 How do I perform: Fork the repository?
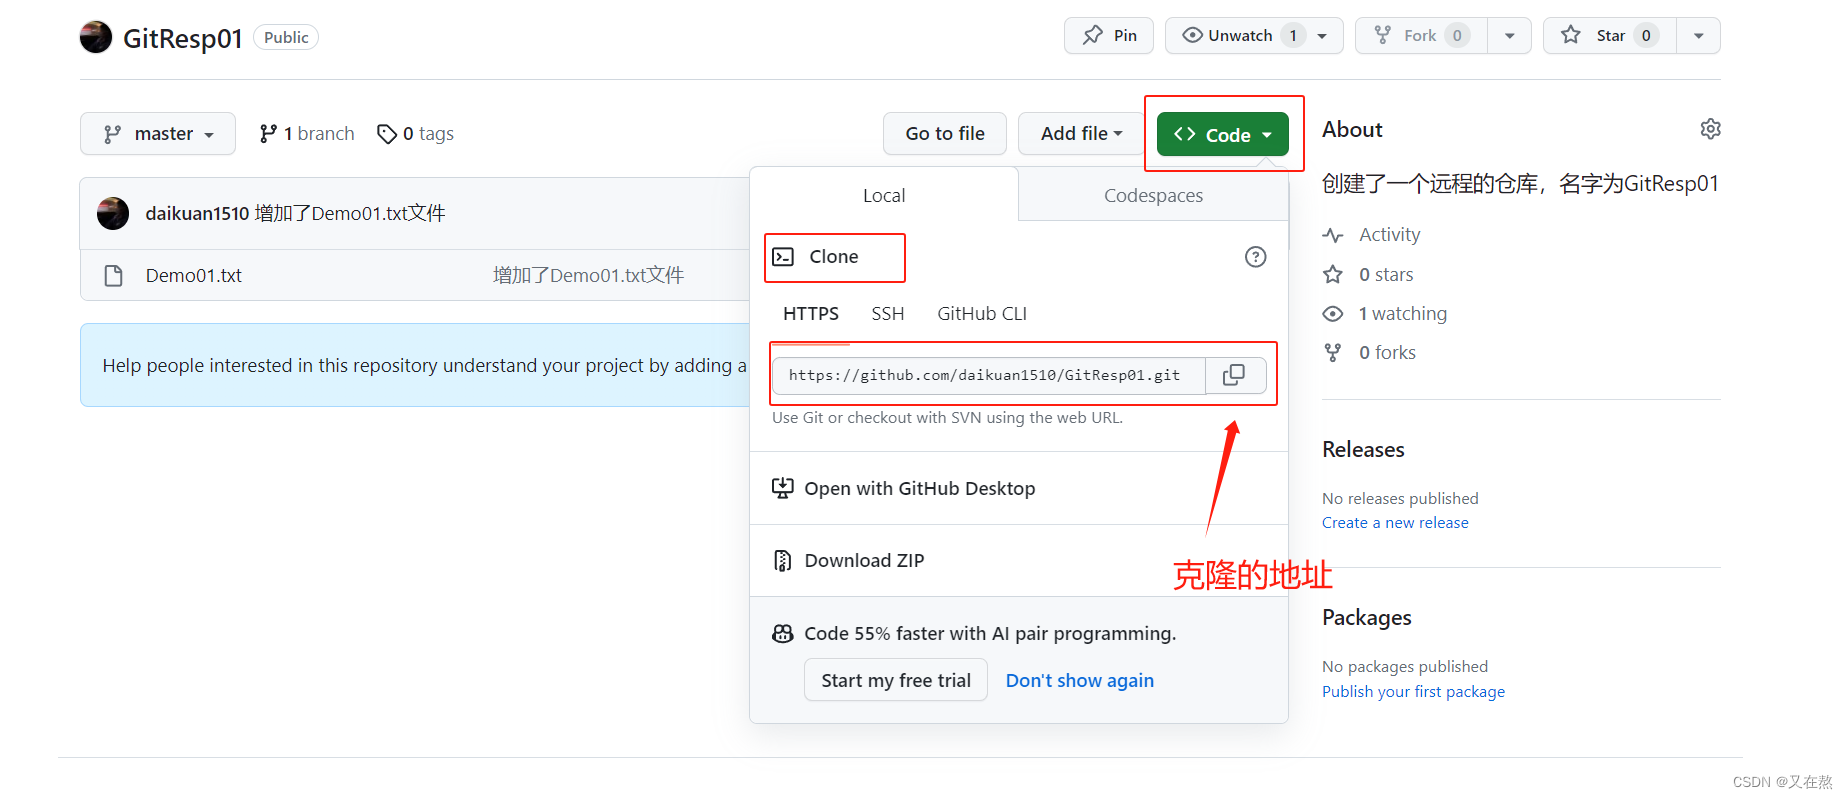[1421, 36]
